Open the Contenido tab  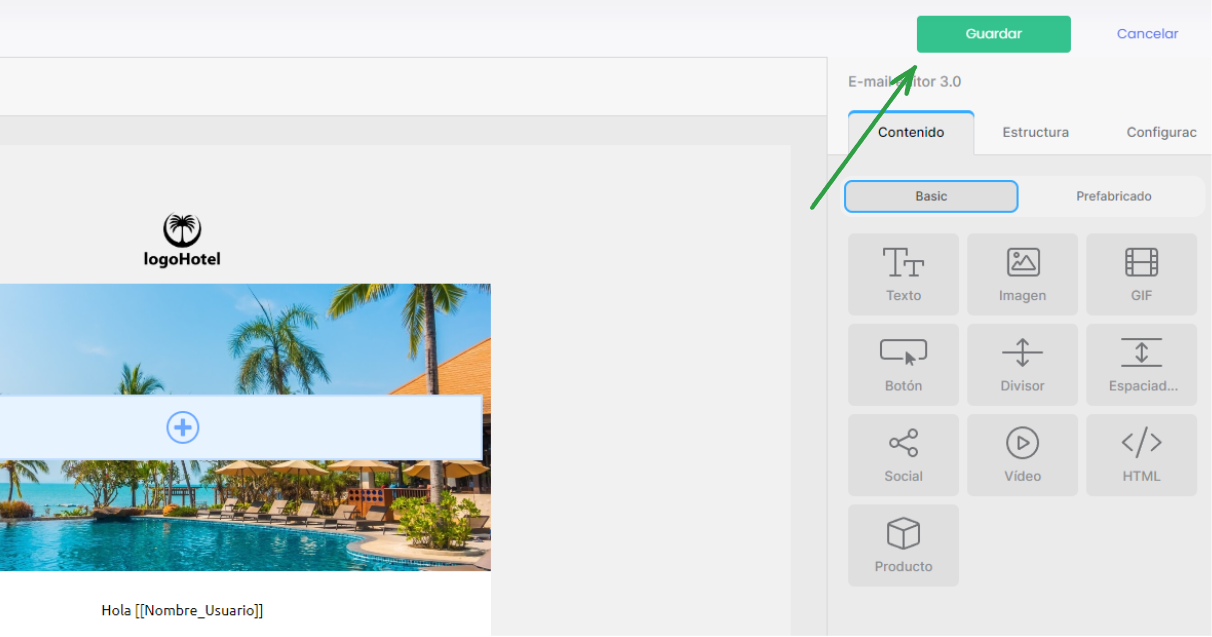point(911,133)
